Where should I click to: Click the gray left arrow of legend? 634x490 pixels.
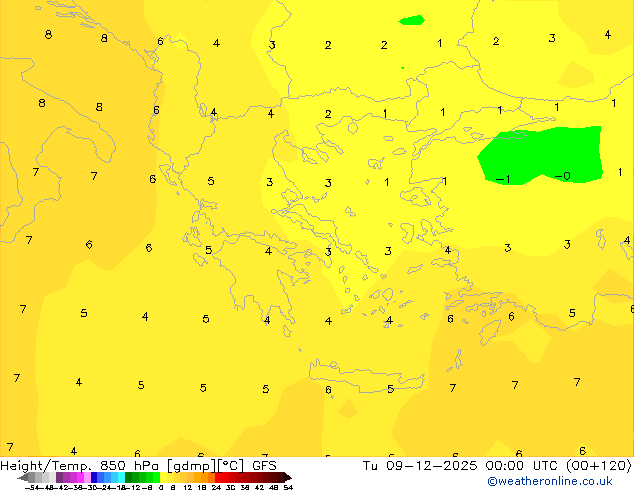[x=23, y=477]
